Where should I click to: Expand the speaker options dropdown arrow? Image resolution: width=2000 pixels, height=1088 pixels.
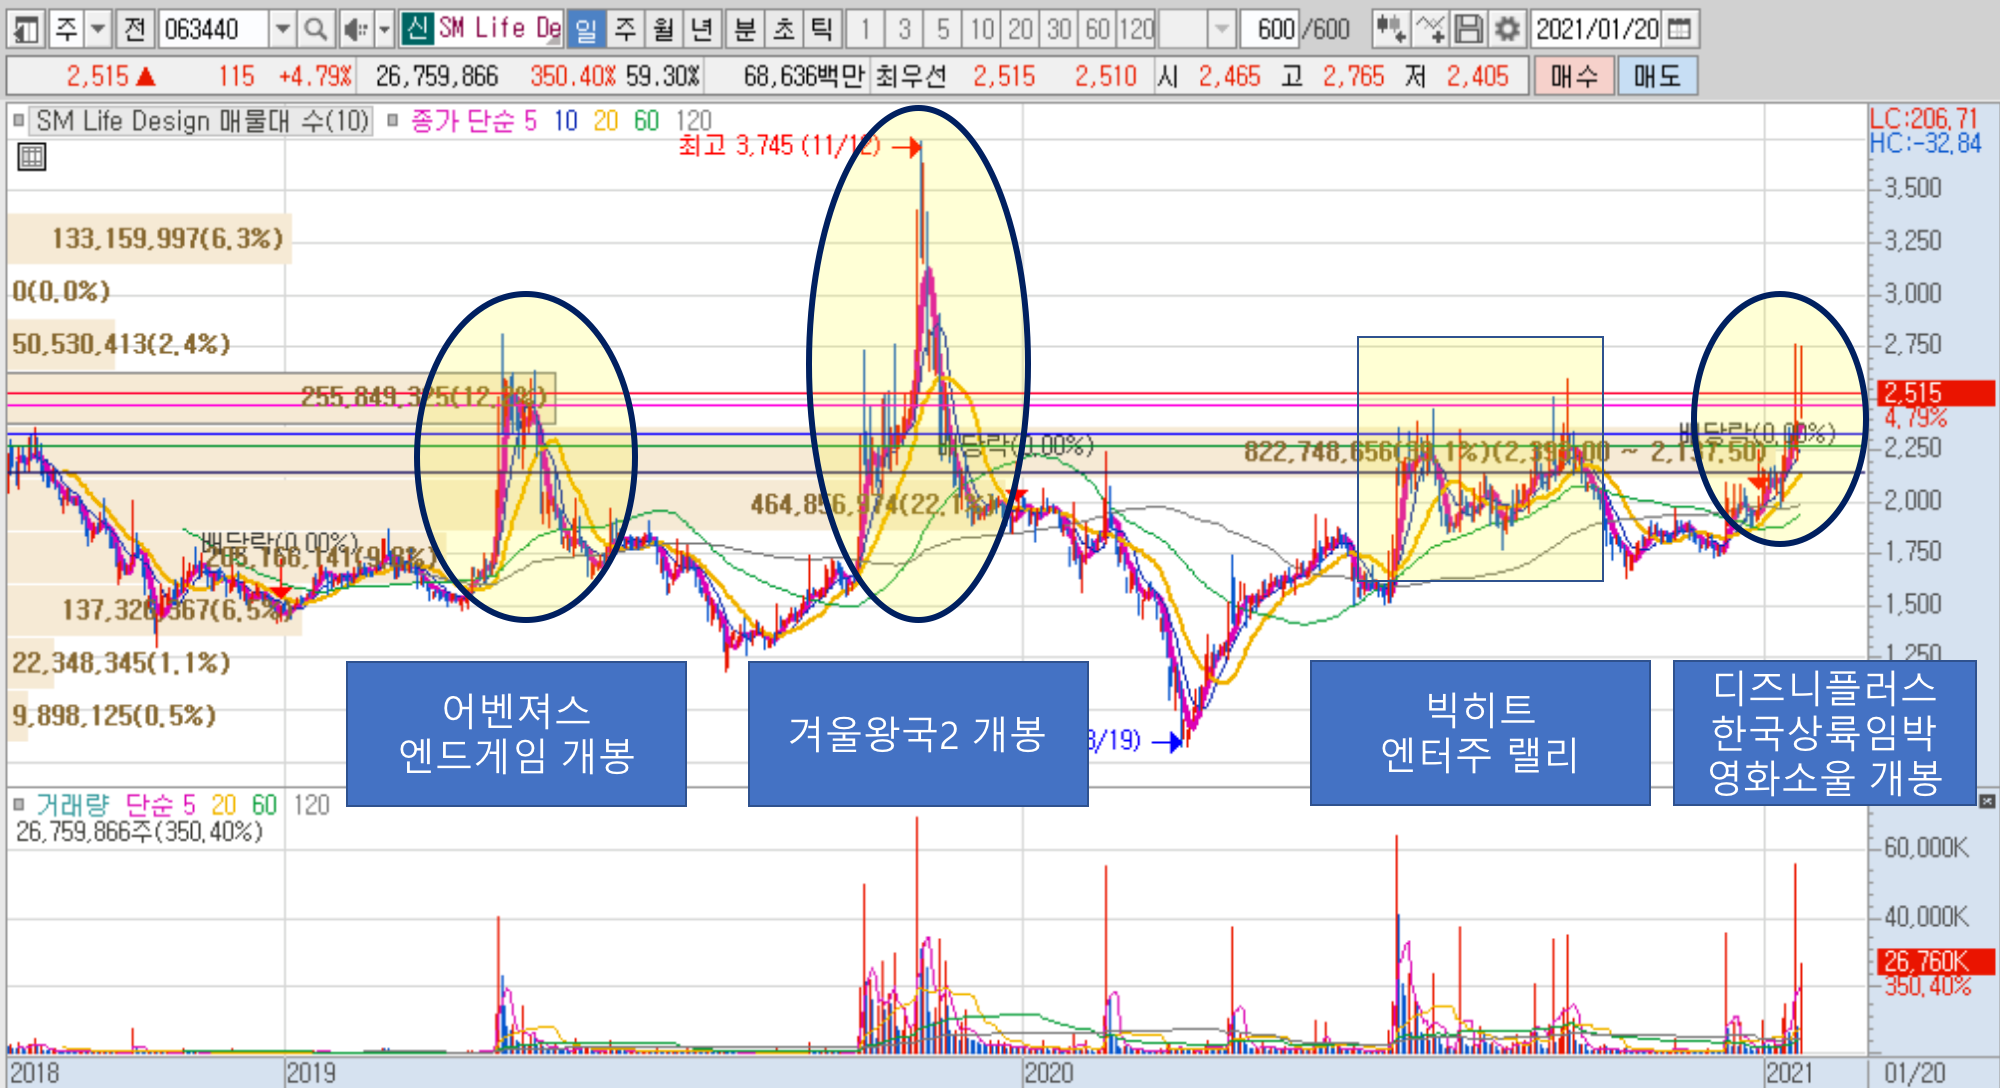tap(384, 29)
